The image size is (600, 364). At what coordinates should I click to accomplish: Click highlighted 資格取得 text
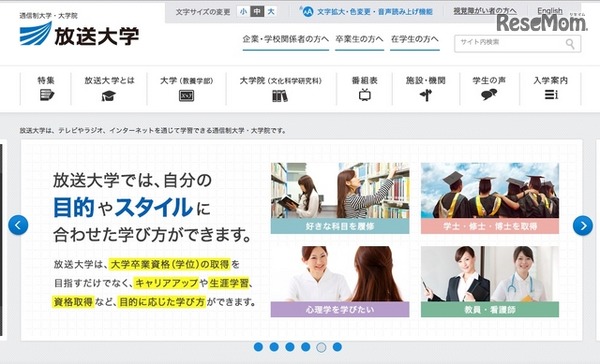pos(73,302)
